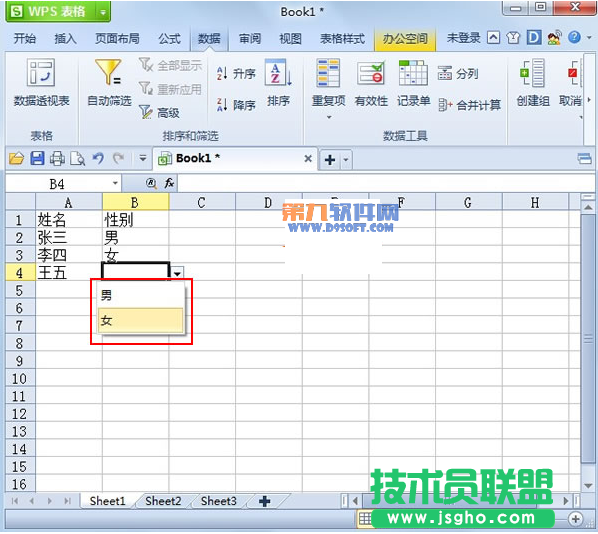Open the Name Box dropdown arrow
This screenshot has height=534, width=598.
coord(115,183)
